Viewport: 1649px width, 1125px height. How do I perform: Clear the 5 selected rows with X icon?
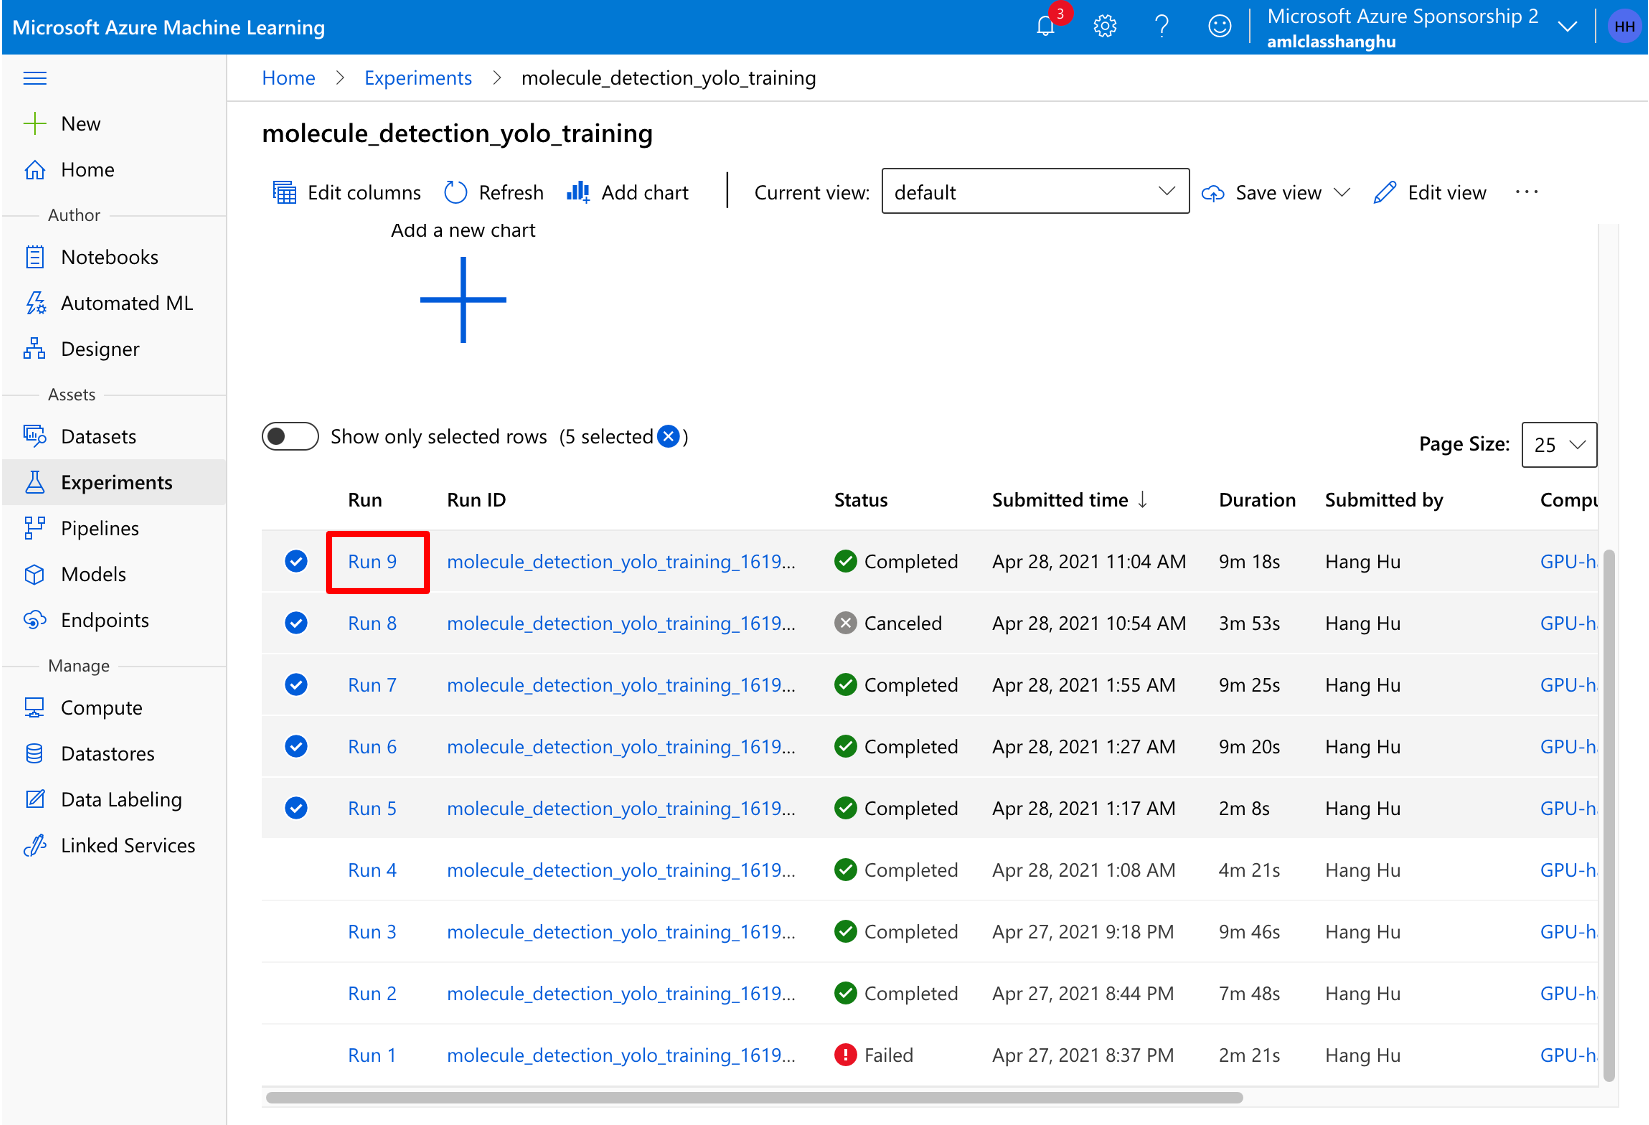point(668,437)
